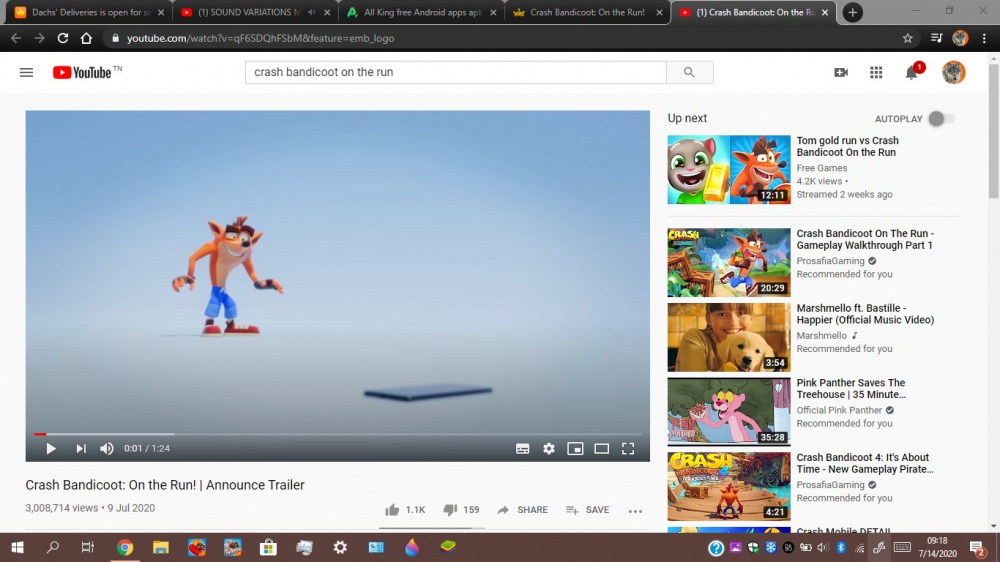Open Marshmello Happier video thumbnail
The width and height of the screenshot is (1000, 562).
728,337
